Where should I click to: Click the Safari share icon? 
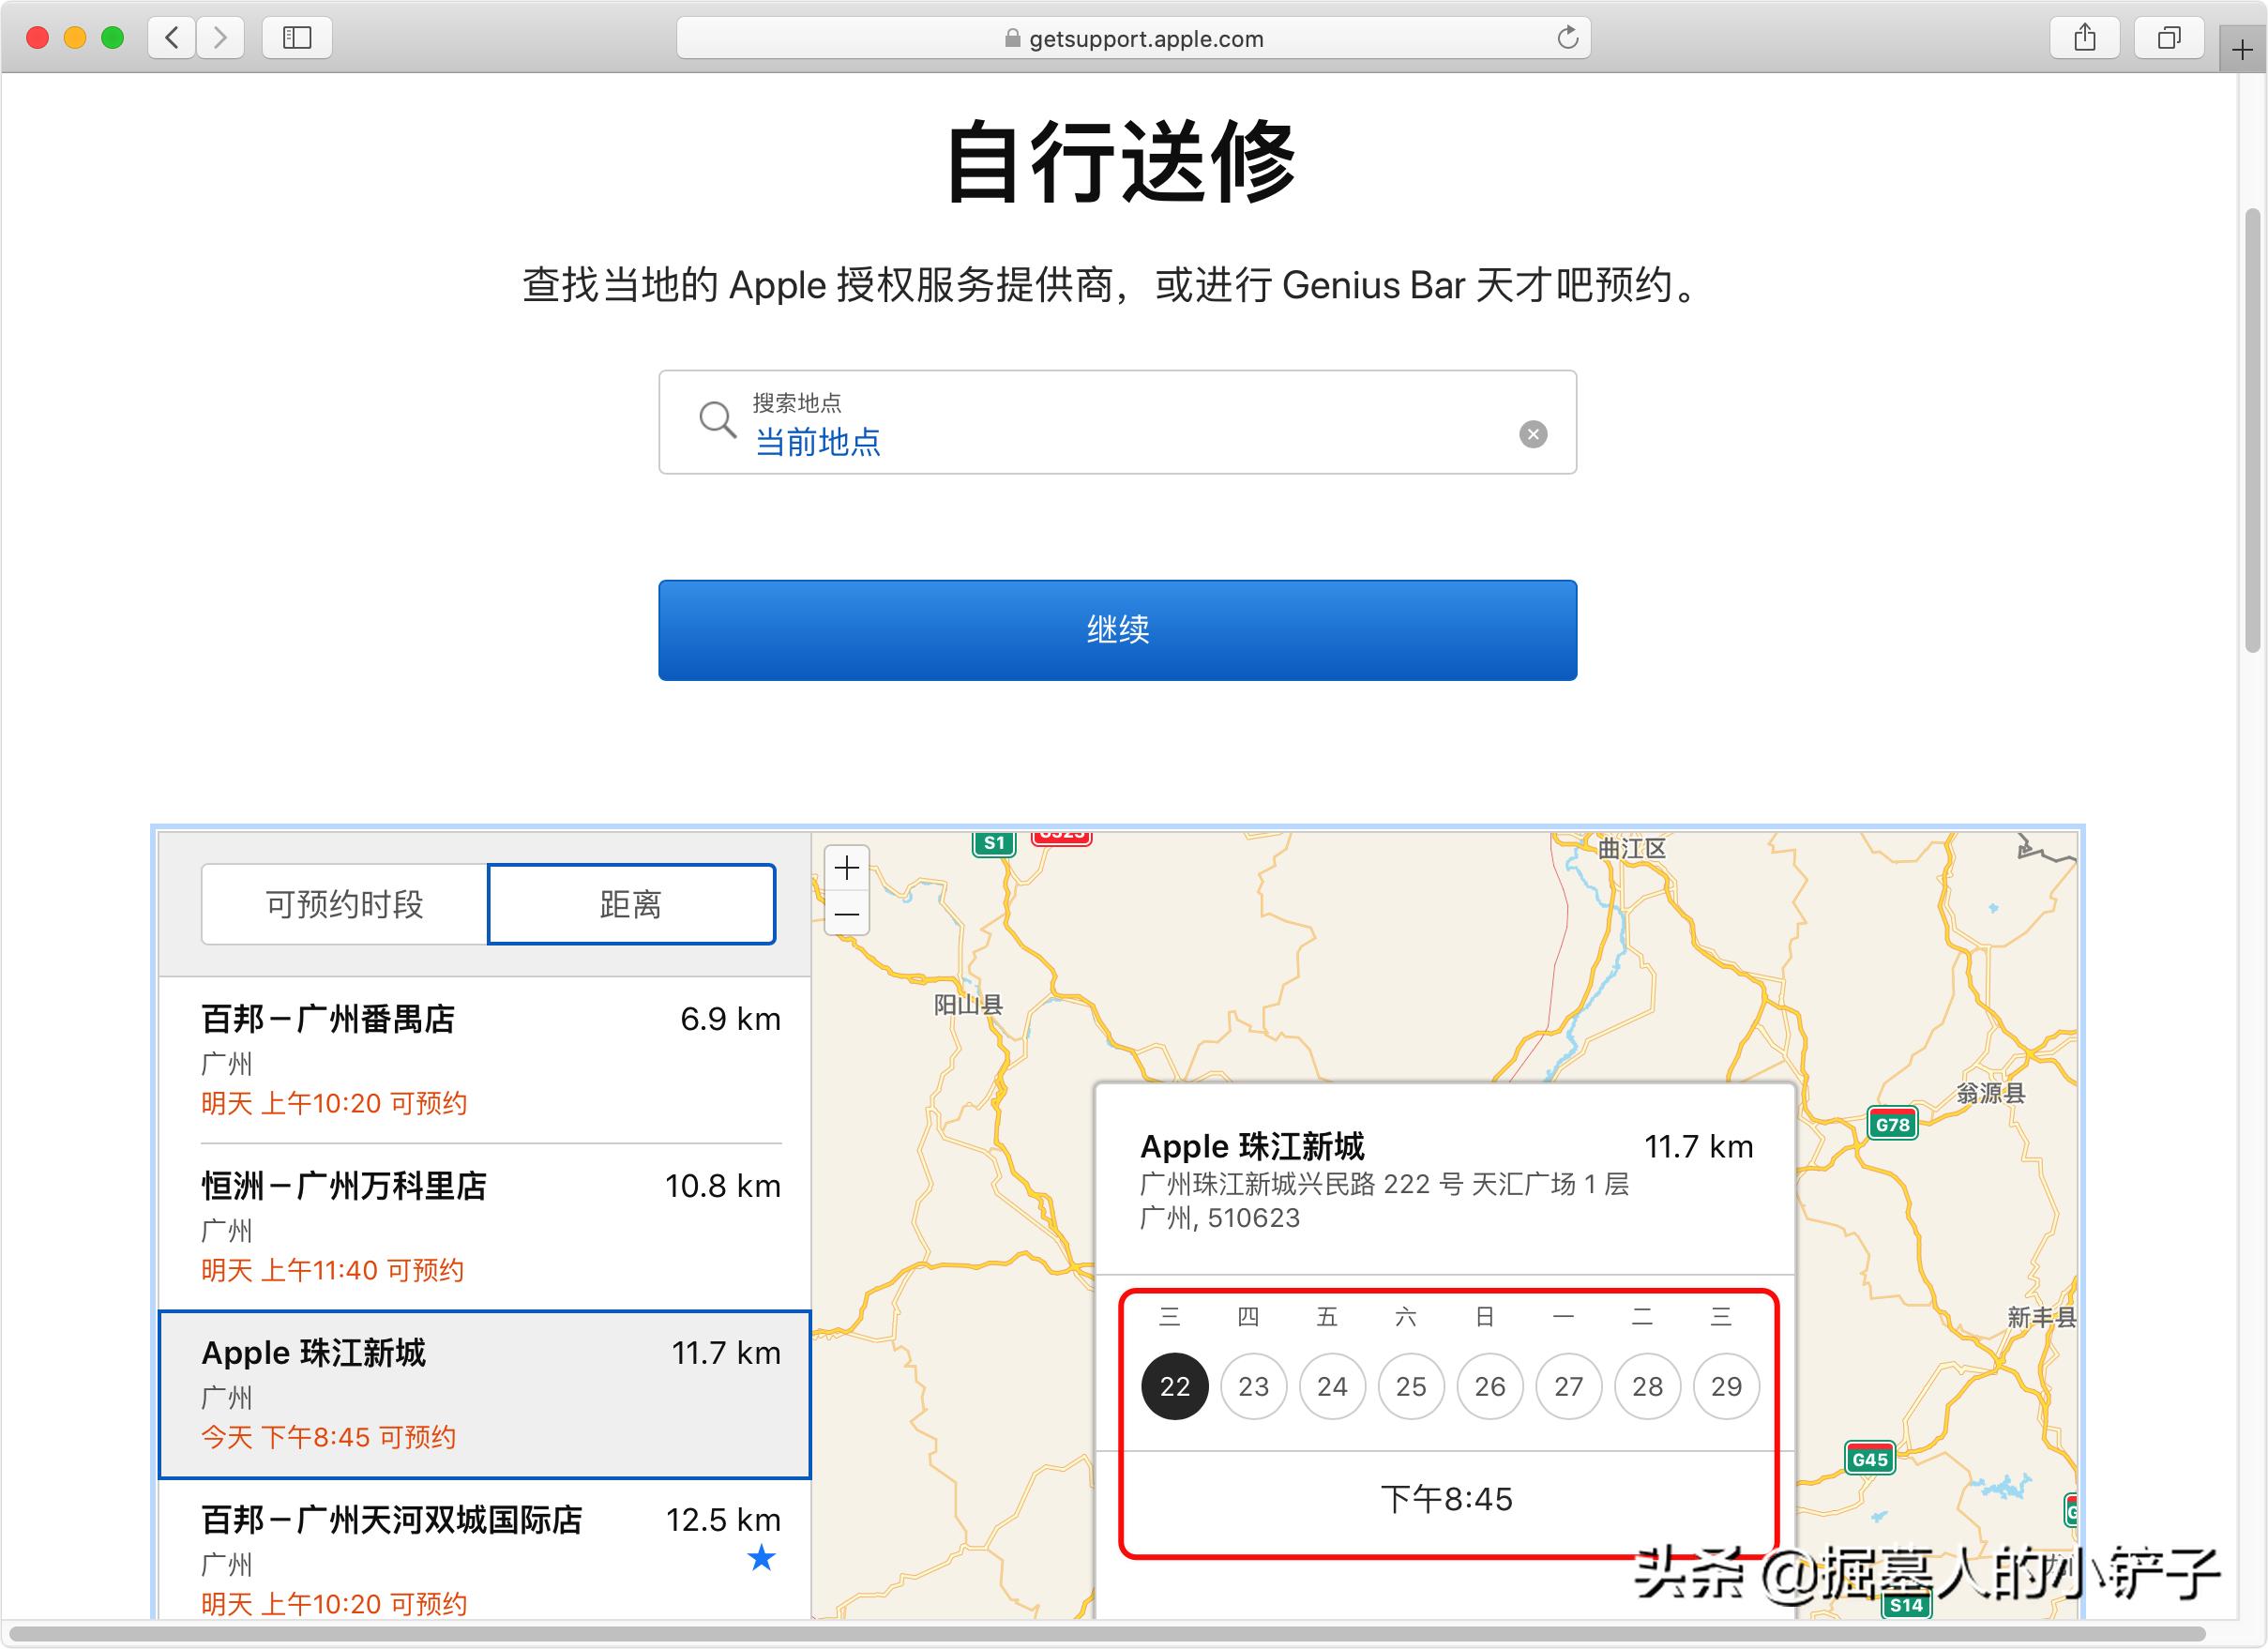point(2084,37)
